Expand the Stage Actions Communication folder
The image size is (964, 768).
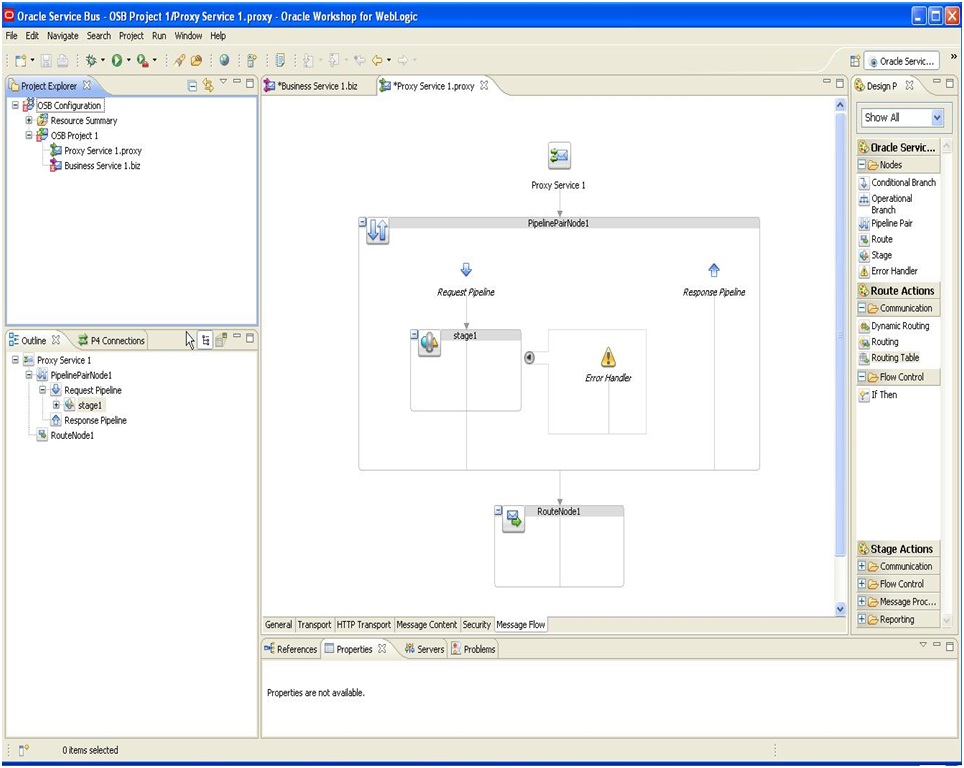(861, 566)
